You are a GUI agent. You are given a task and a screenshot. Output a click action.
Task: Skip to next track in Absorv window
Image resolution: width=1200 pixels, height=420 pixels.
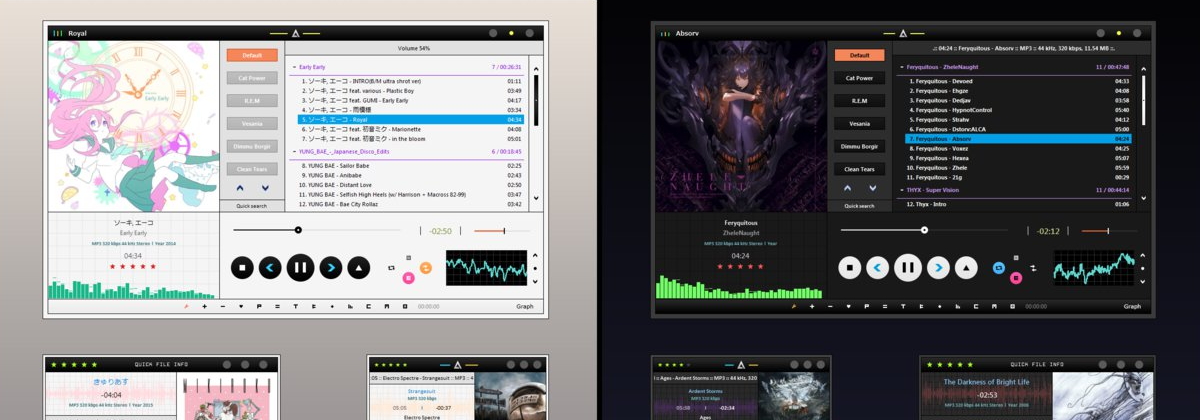(938, 267)
